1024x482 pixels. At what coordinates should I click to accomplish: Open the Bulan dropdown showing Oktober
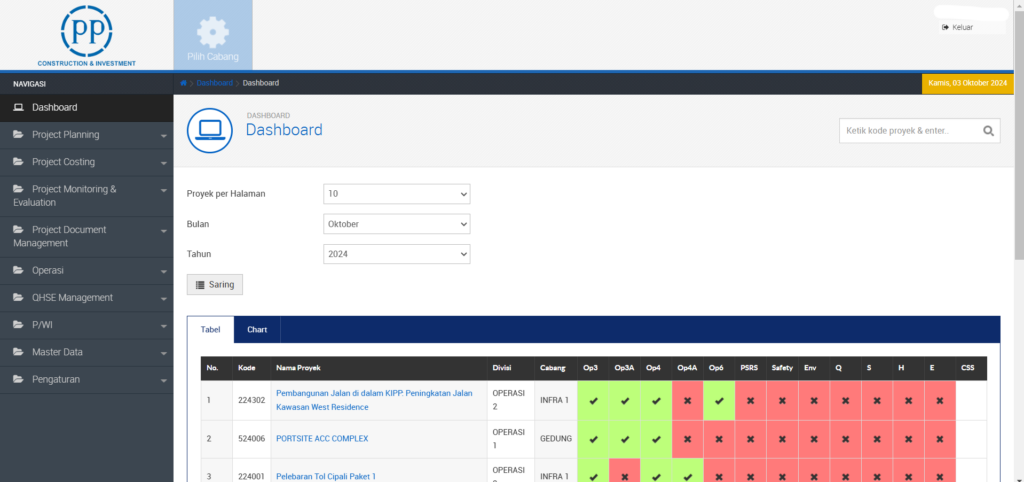pos(397,224)
